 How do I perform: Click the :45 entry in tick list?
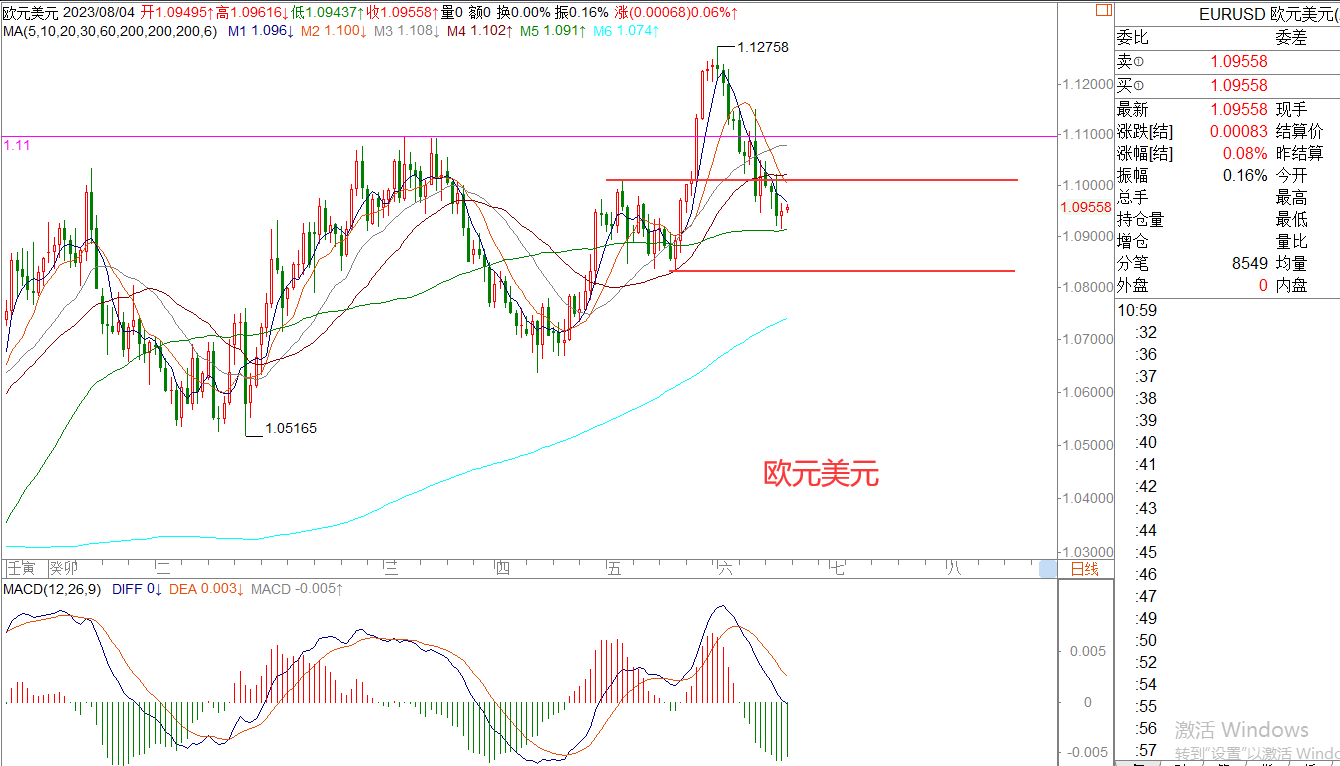click(x=1146, y=552)
